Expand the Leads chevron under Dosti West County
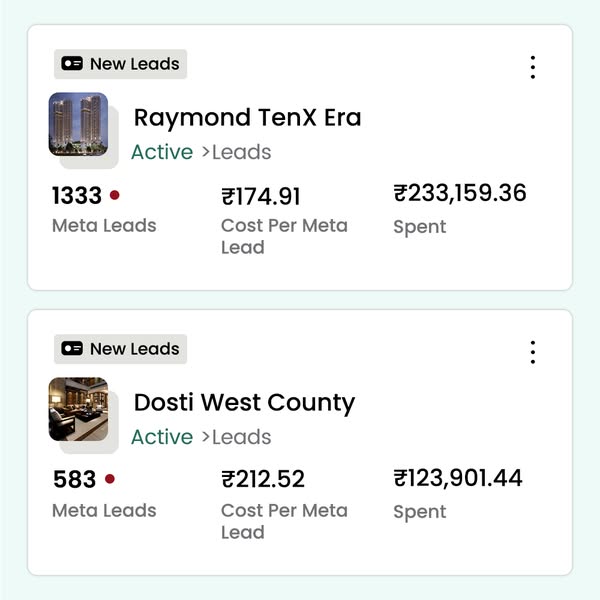The image size is (600, 600). 206,437
